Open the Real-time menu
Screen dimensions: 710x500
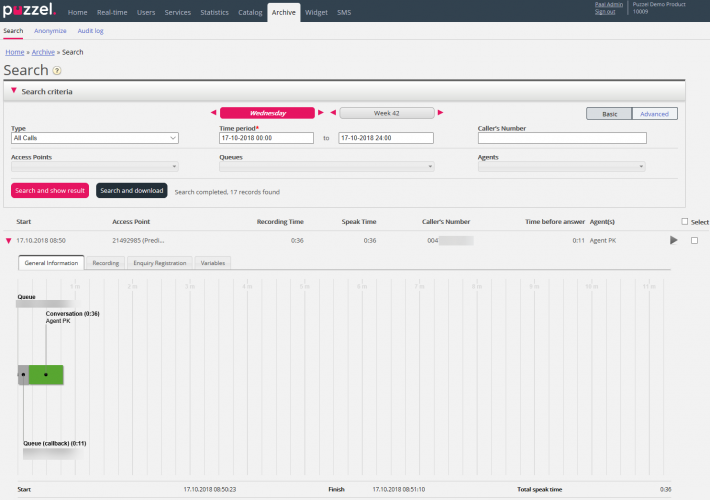click(112, 12)
